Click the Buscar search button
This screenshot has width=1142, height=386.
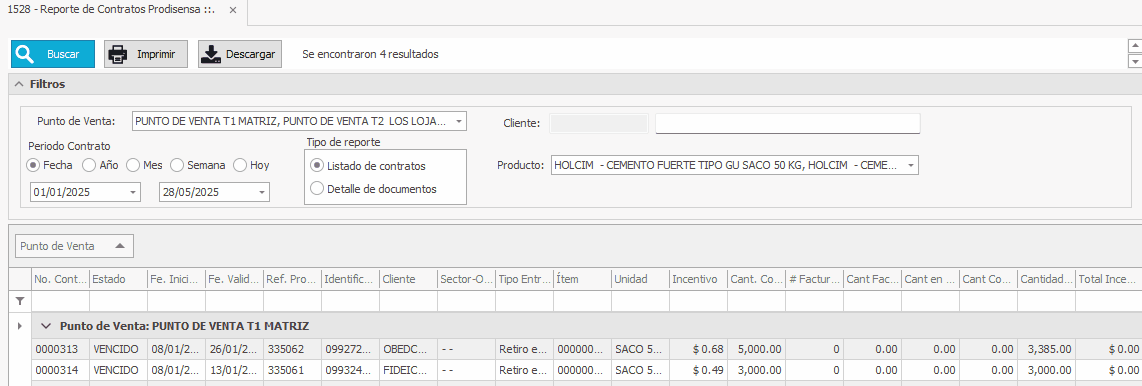[52, 54]
